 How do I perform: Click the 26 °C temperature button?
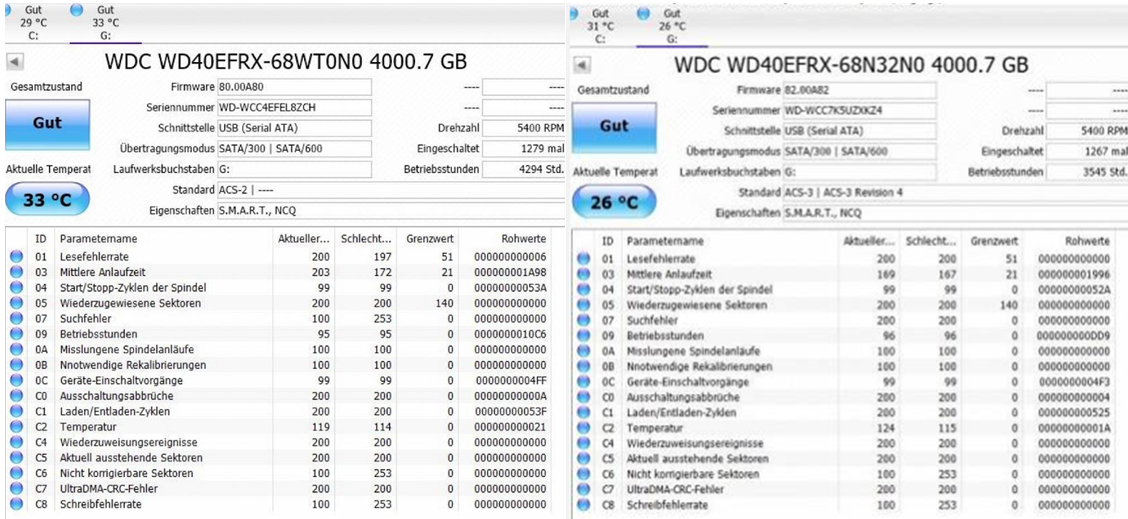(x=614, y=203)
